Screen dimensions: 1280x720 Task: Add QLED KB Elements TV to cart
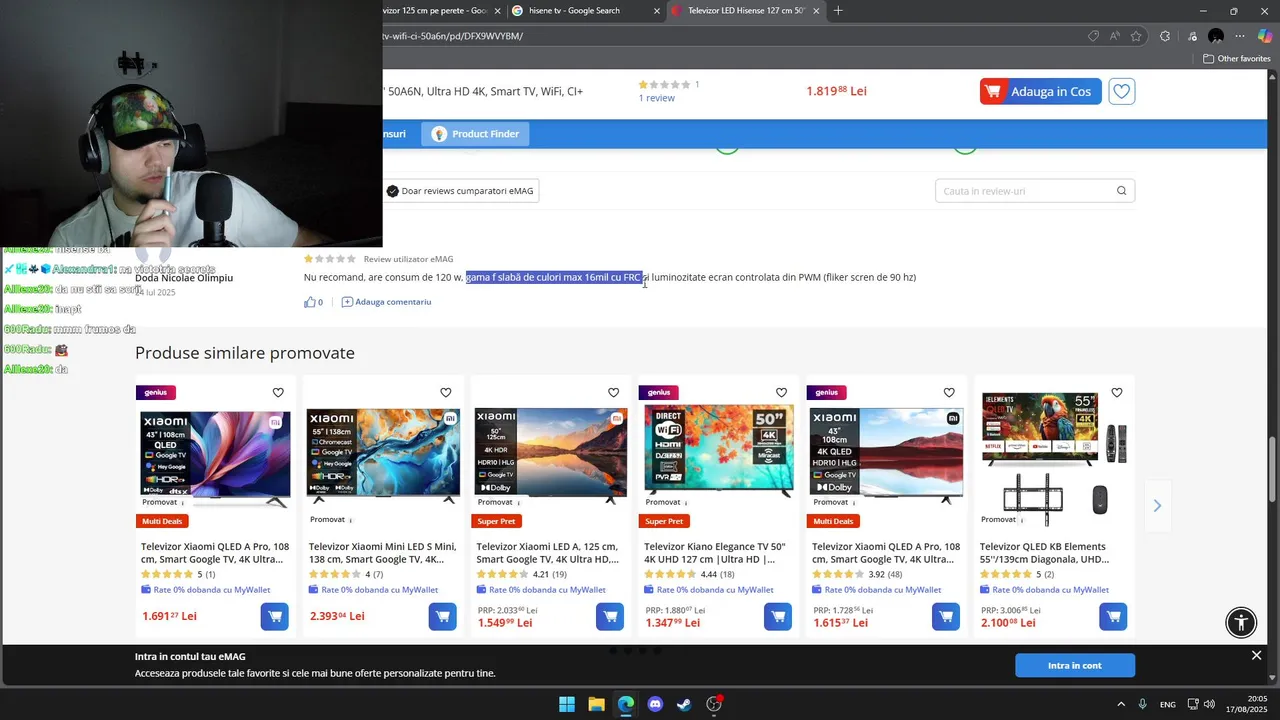click(1113, 617)
